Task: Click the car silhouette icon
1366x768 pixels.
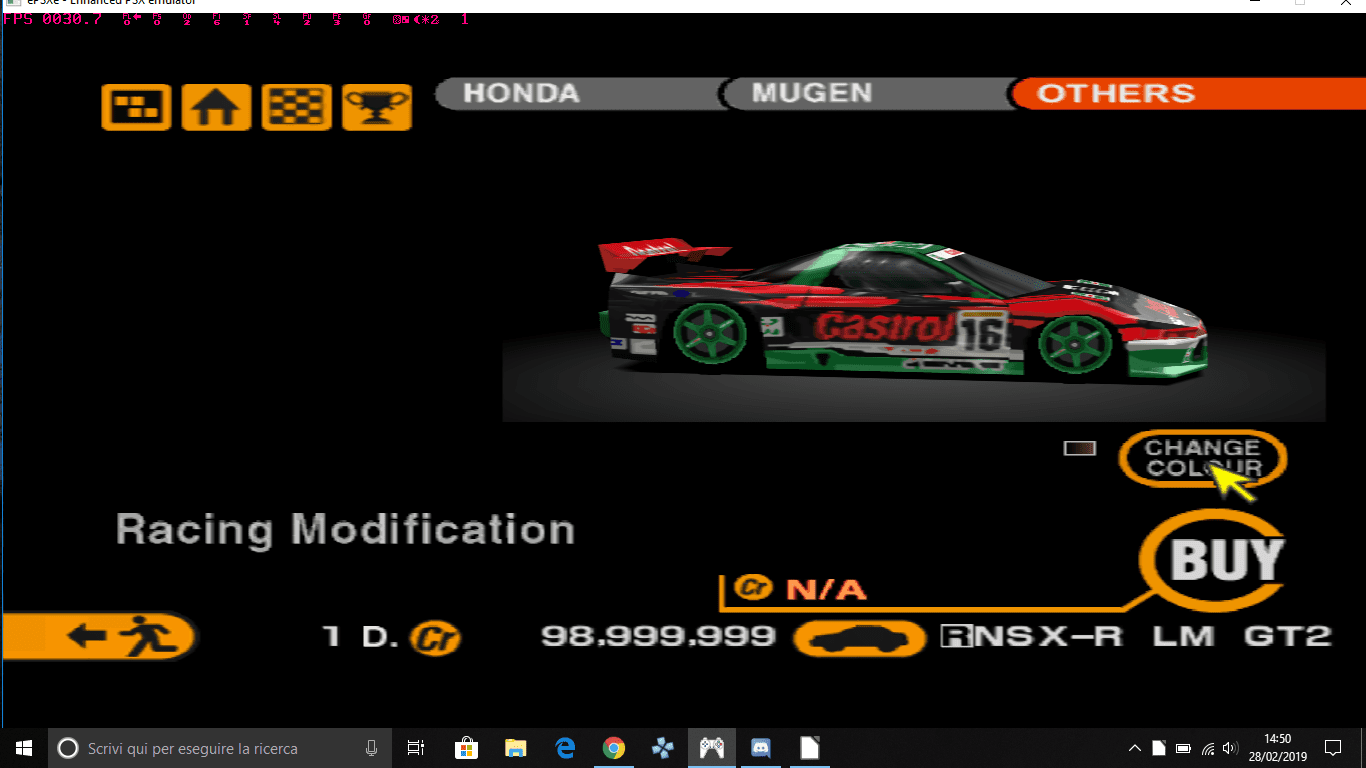Action: (860, 638)
